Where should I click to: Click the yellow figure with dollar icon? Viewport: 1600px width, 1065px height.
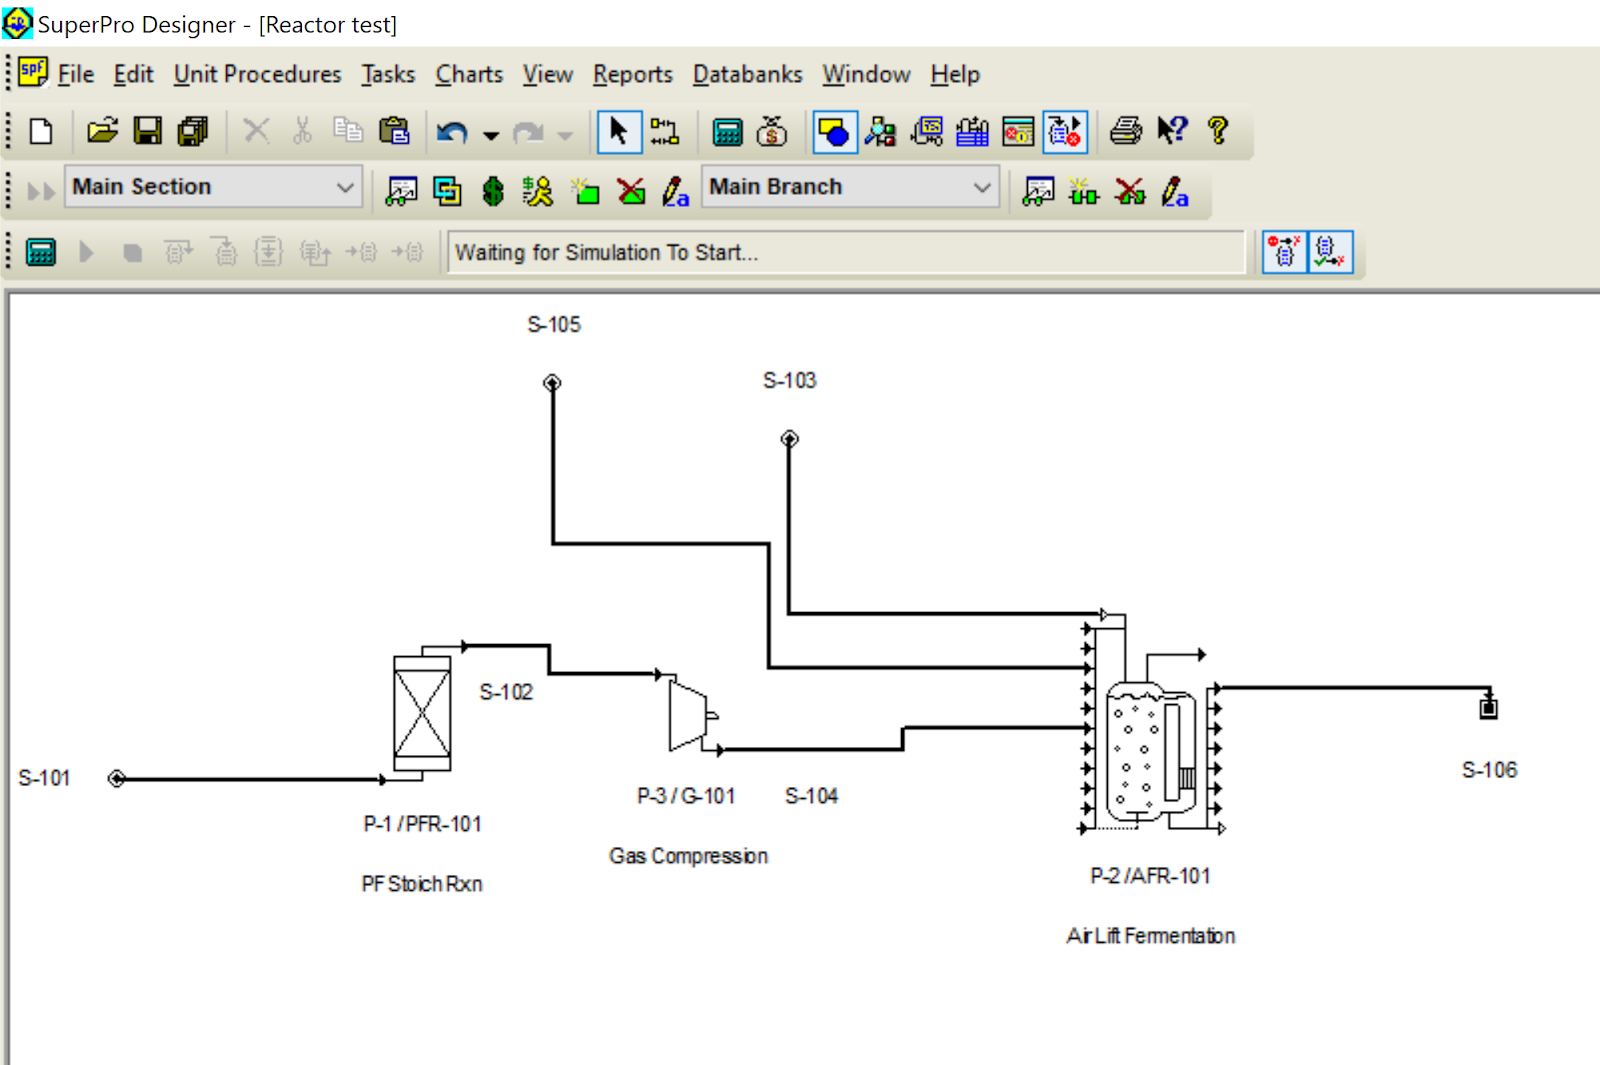pyautogui.click(x=538, y=191)
